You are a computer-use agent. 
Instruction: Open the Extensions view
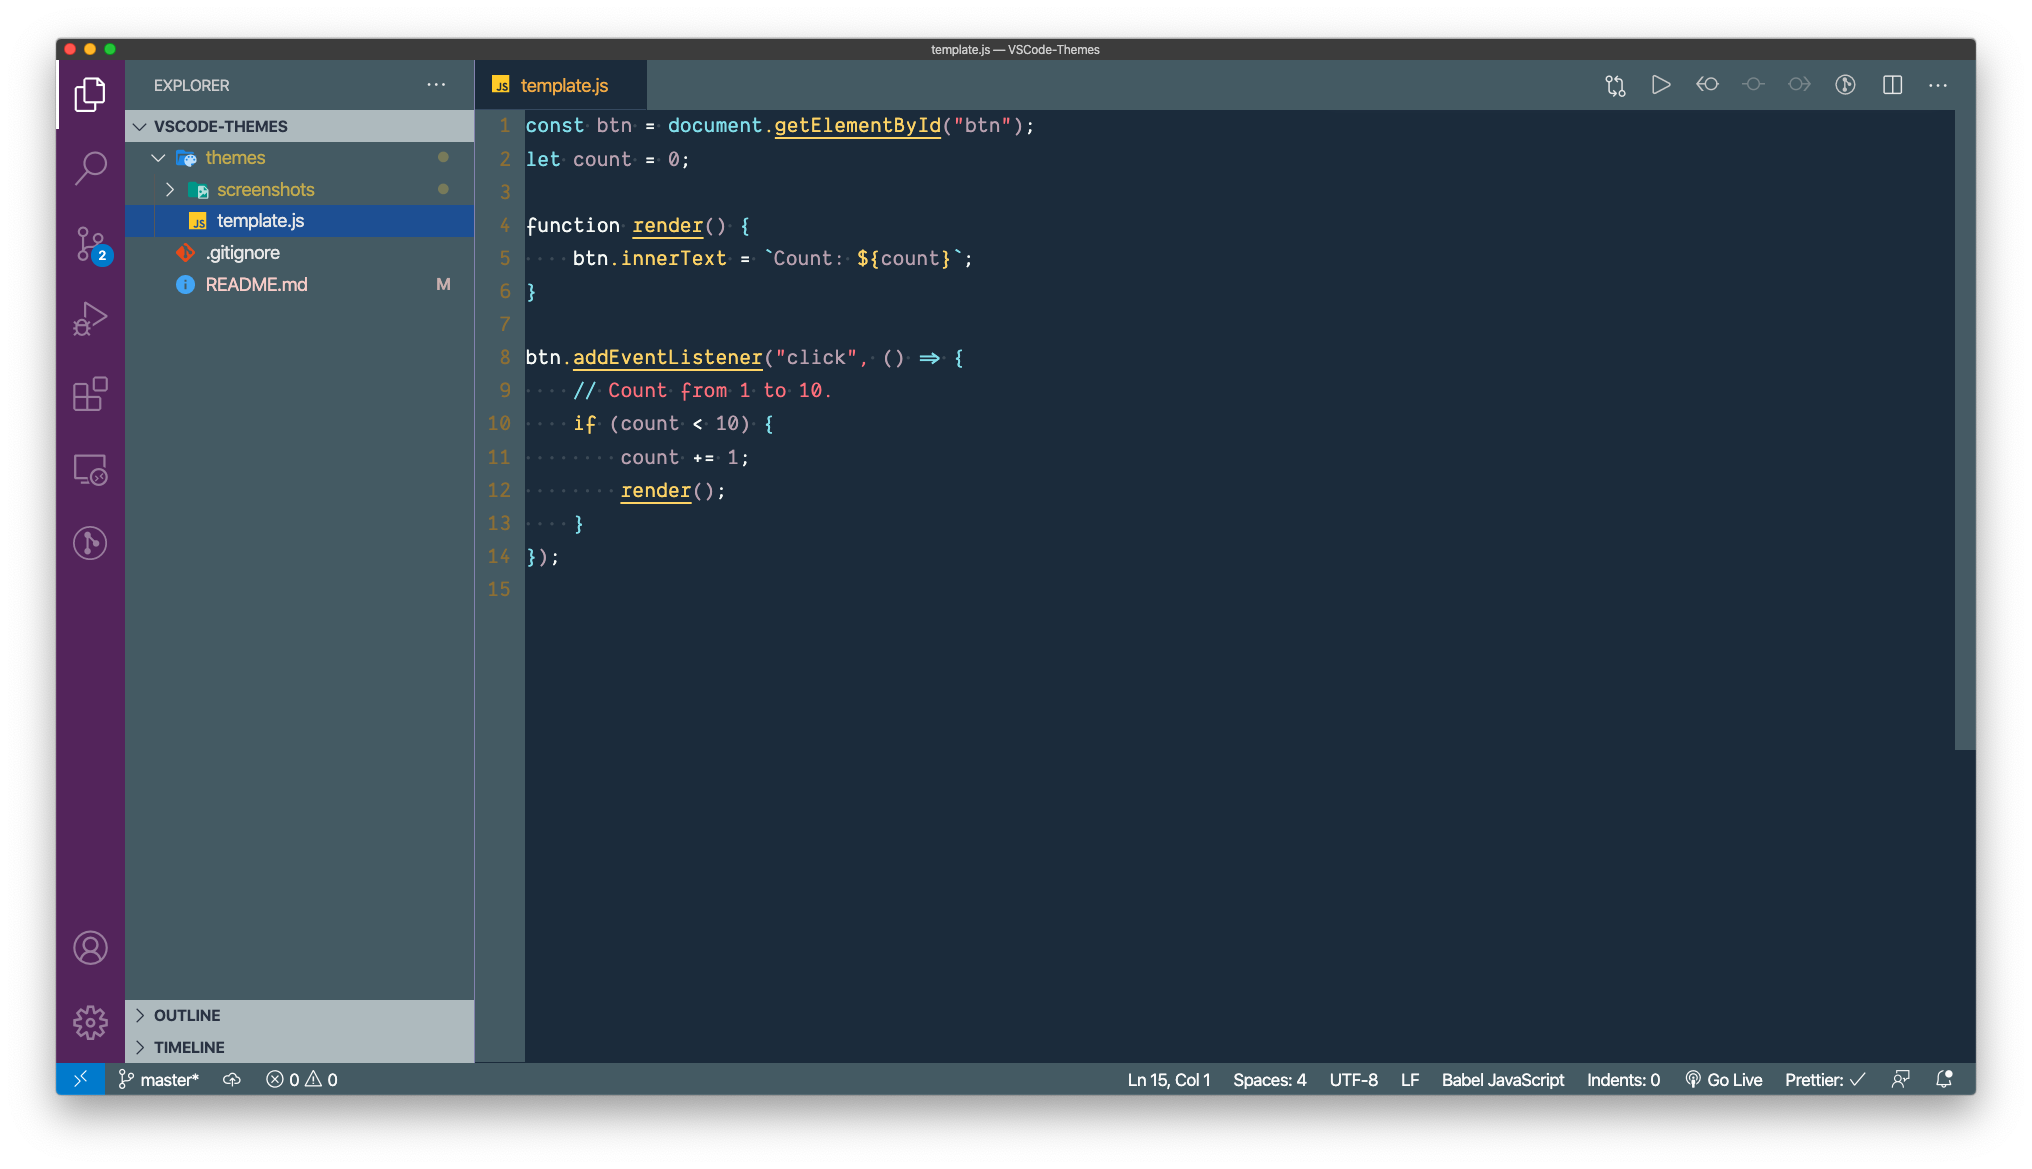point(90,394)
